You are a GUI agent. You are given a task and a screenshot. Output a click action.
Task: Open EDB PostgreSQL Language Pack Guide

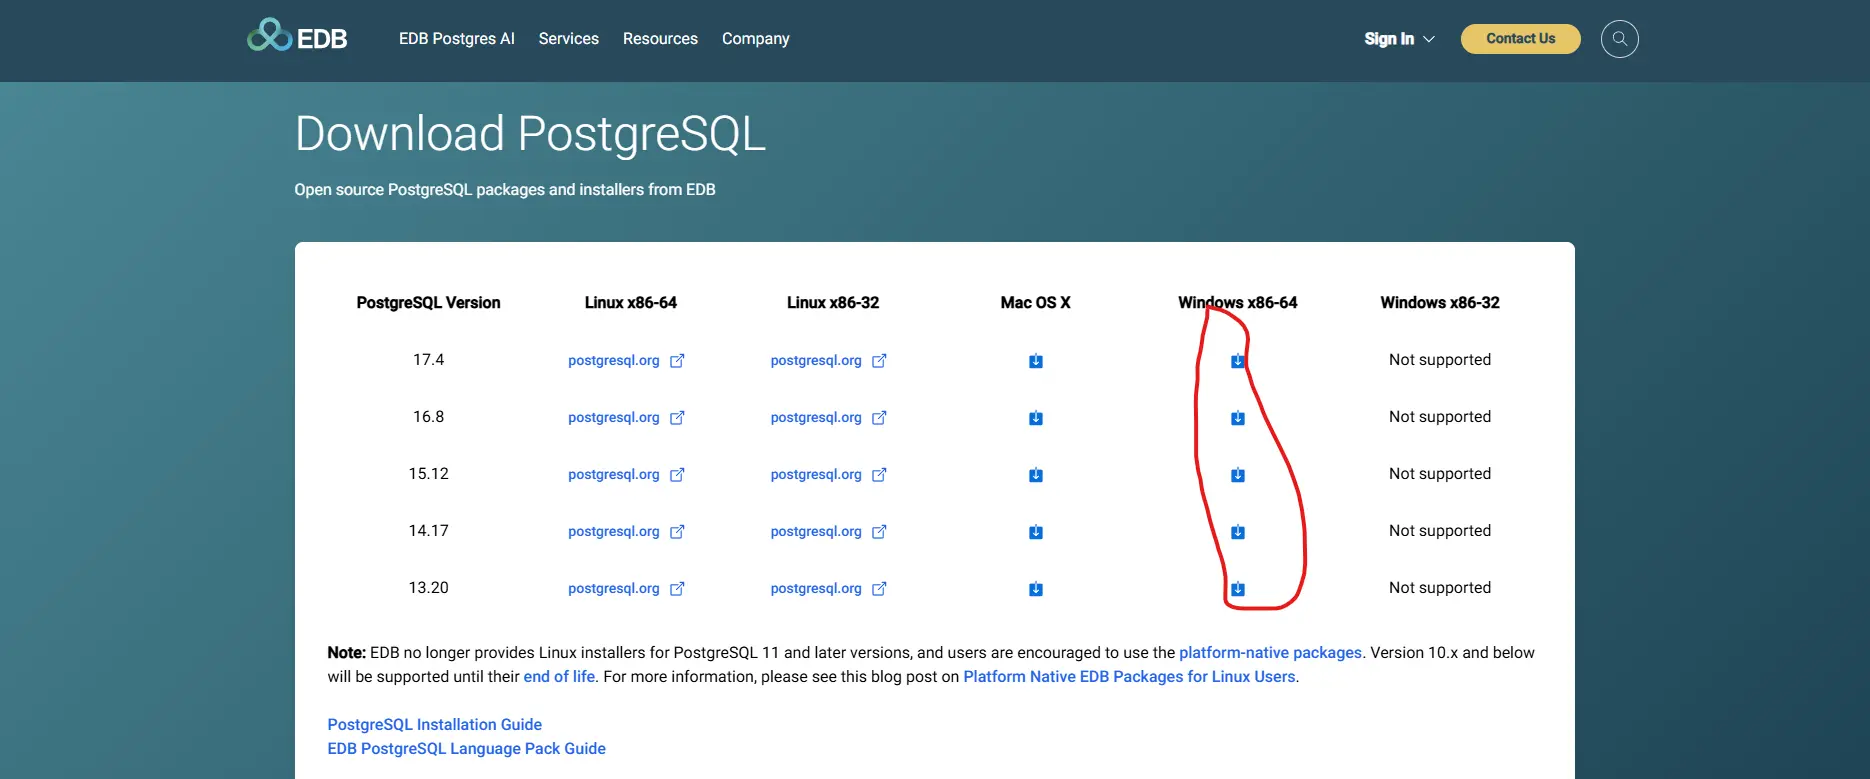pos(466,748)
